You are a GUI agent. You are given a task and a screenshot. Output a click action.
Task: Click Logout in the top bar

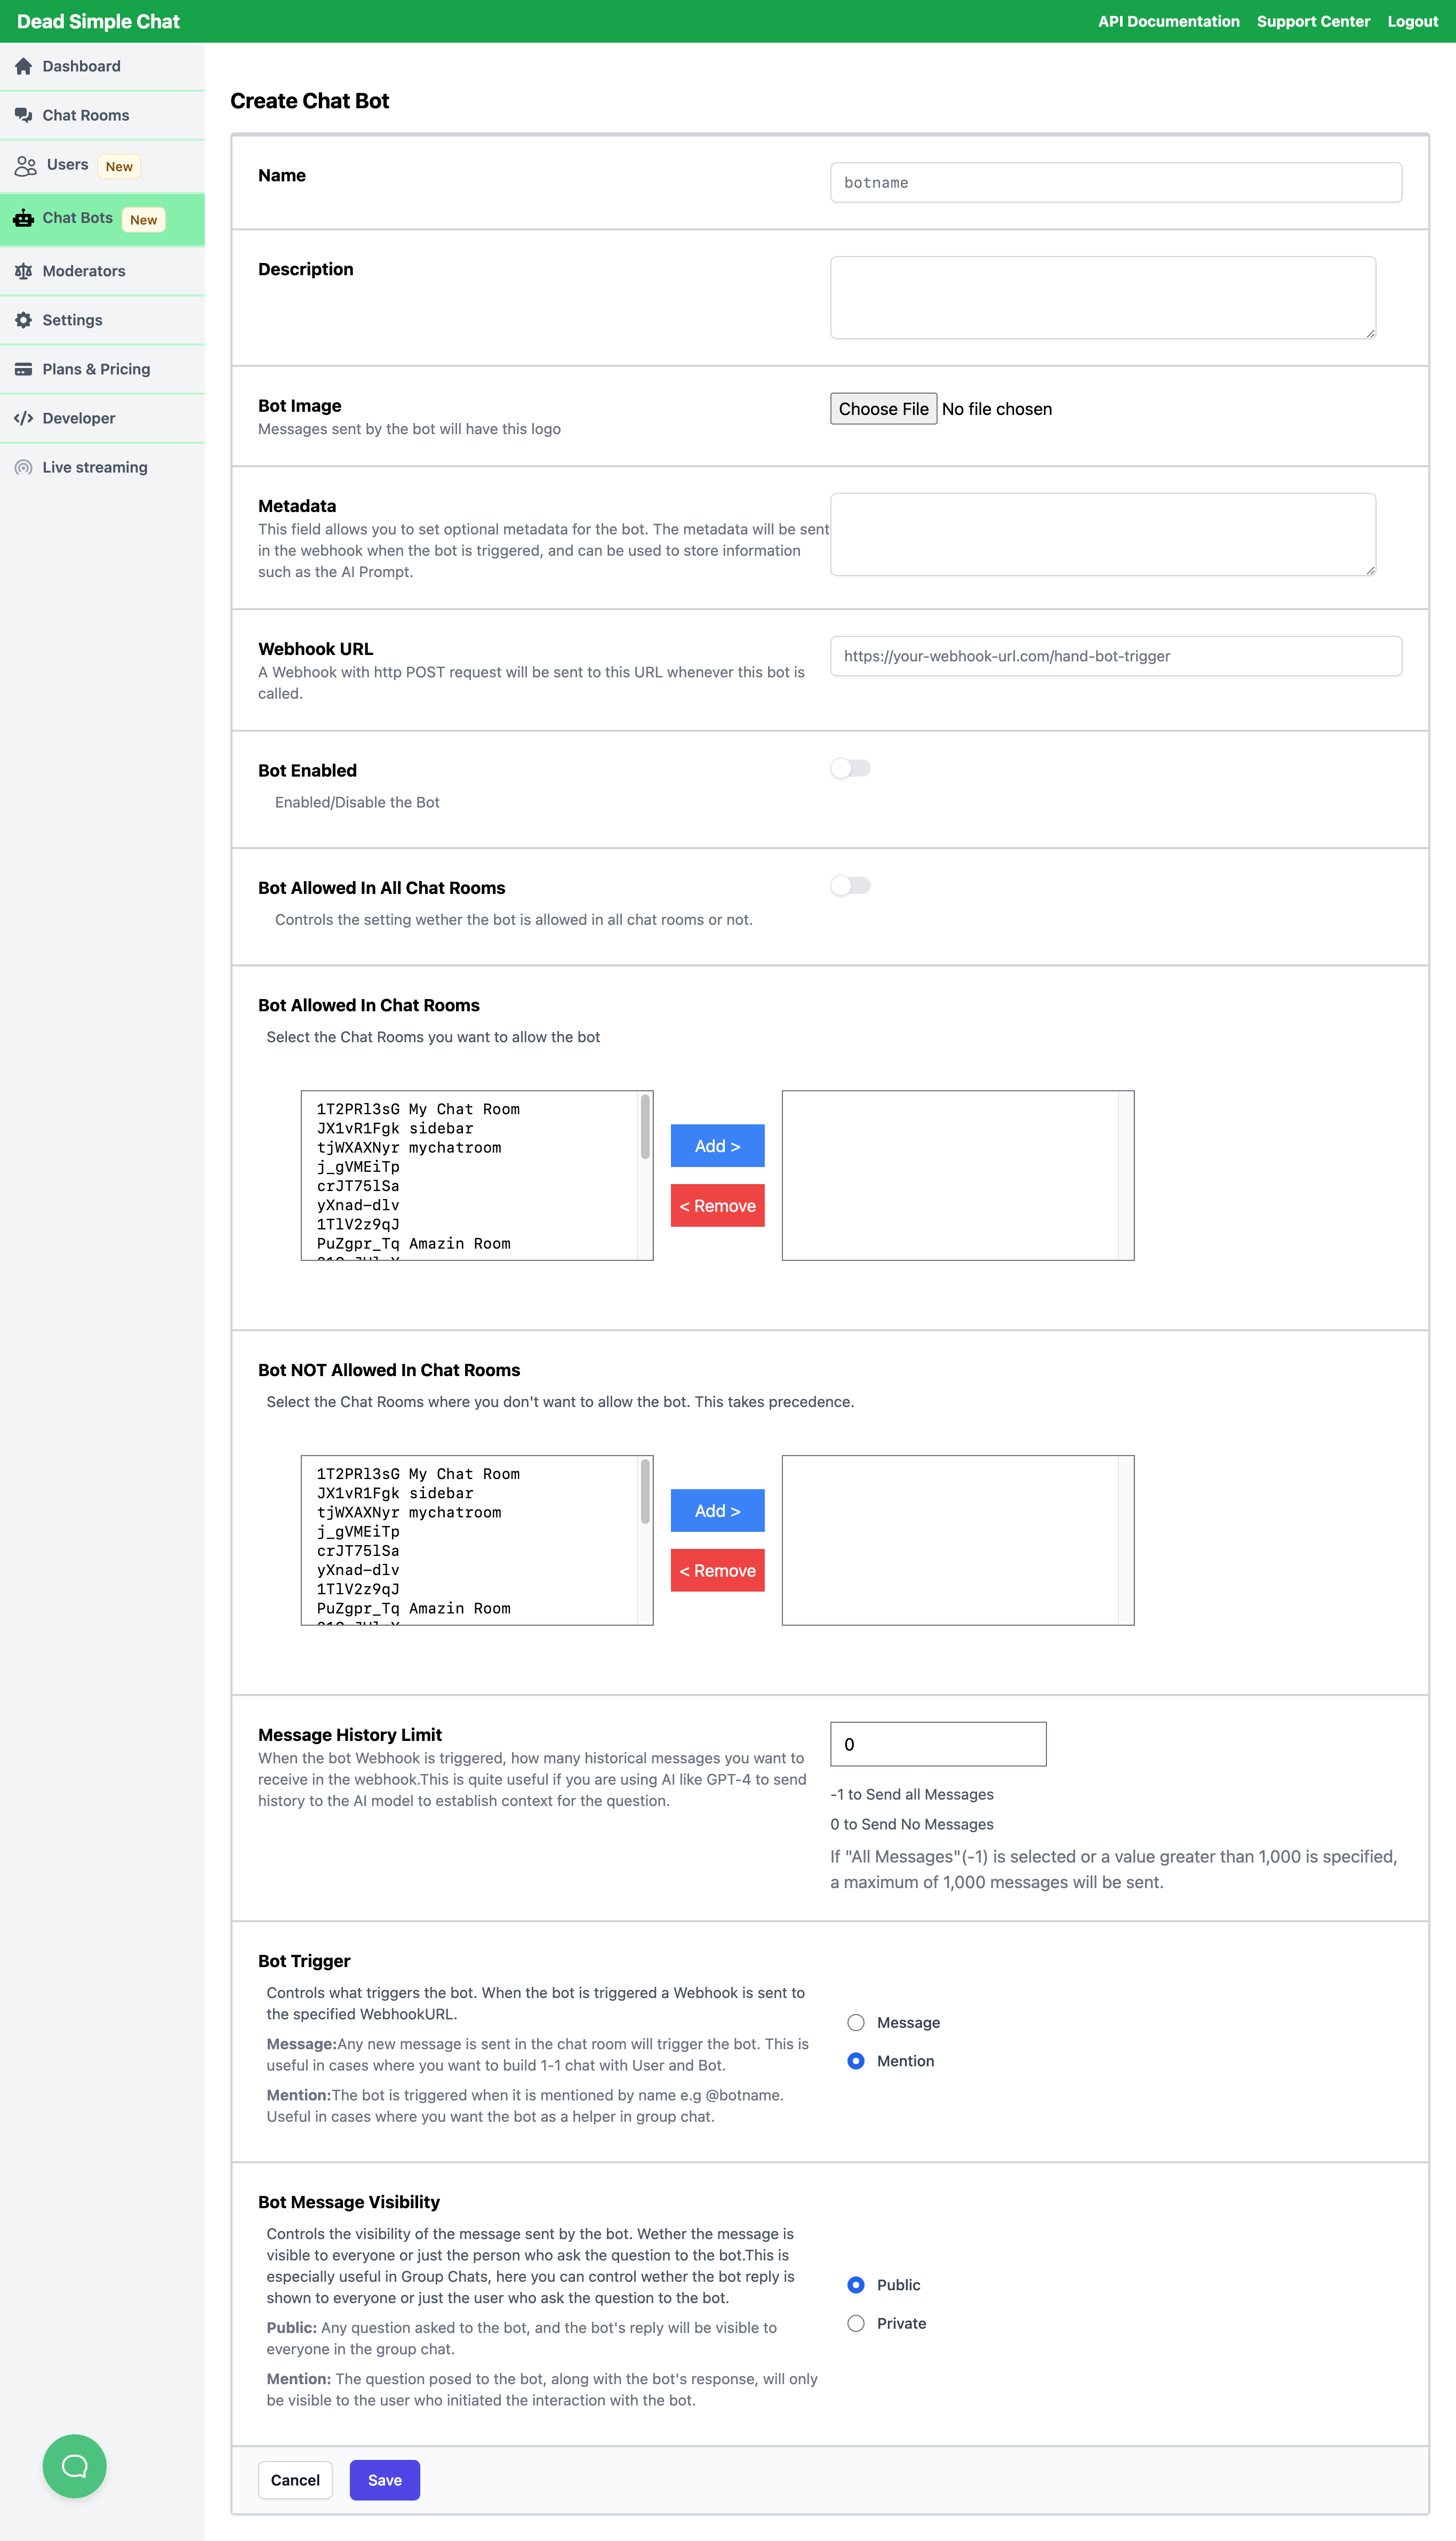point(1411,21)
